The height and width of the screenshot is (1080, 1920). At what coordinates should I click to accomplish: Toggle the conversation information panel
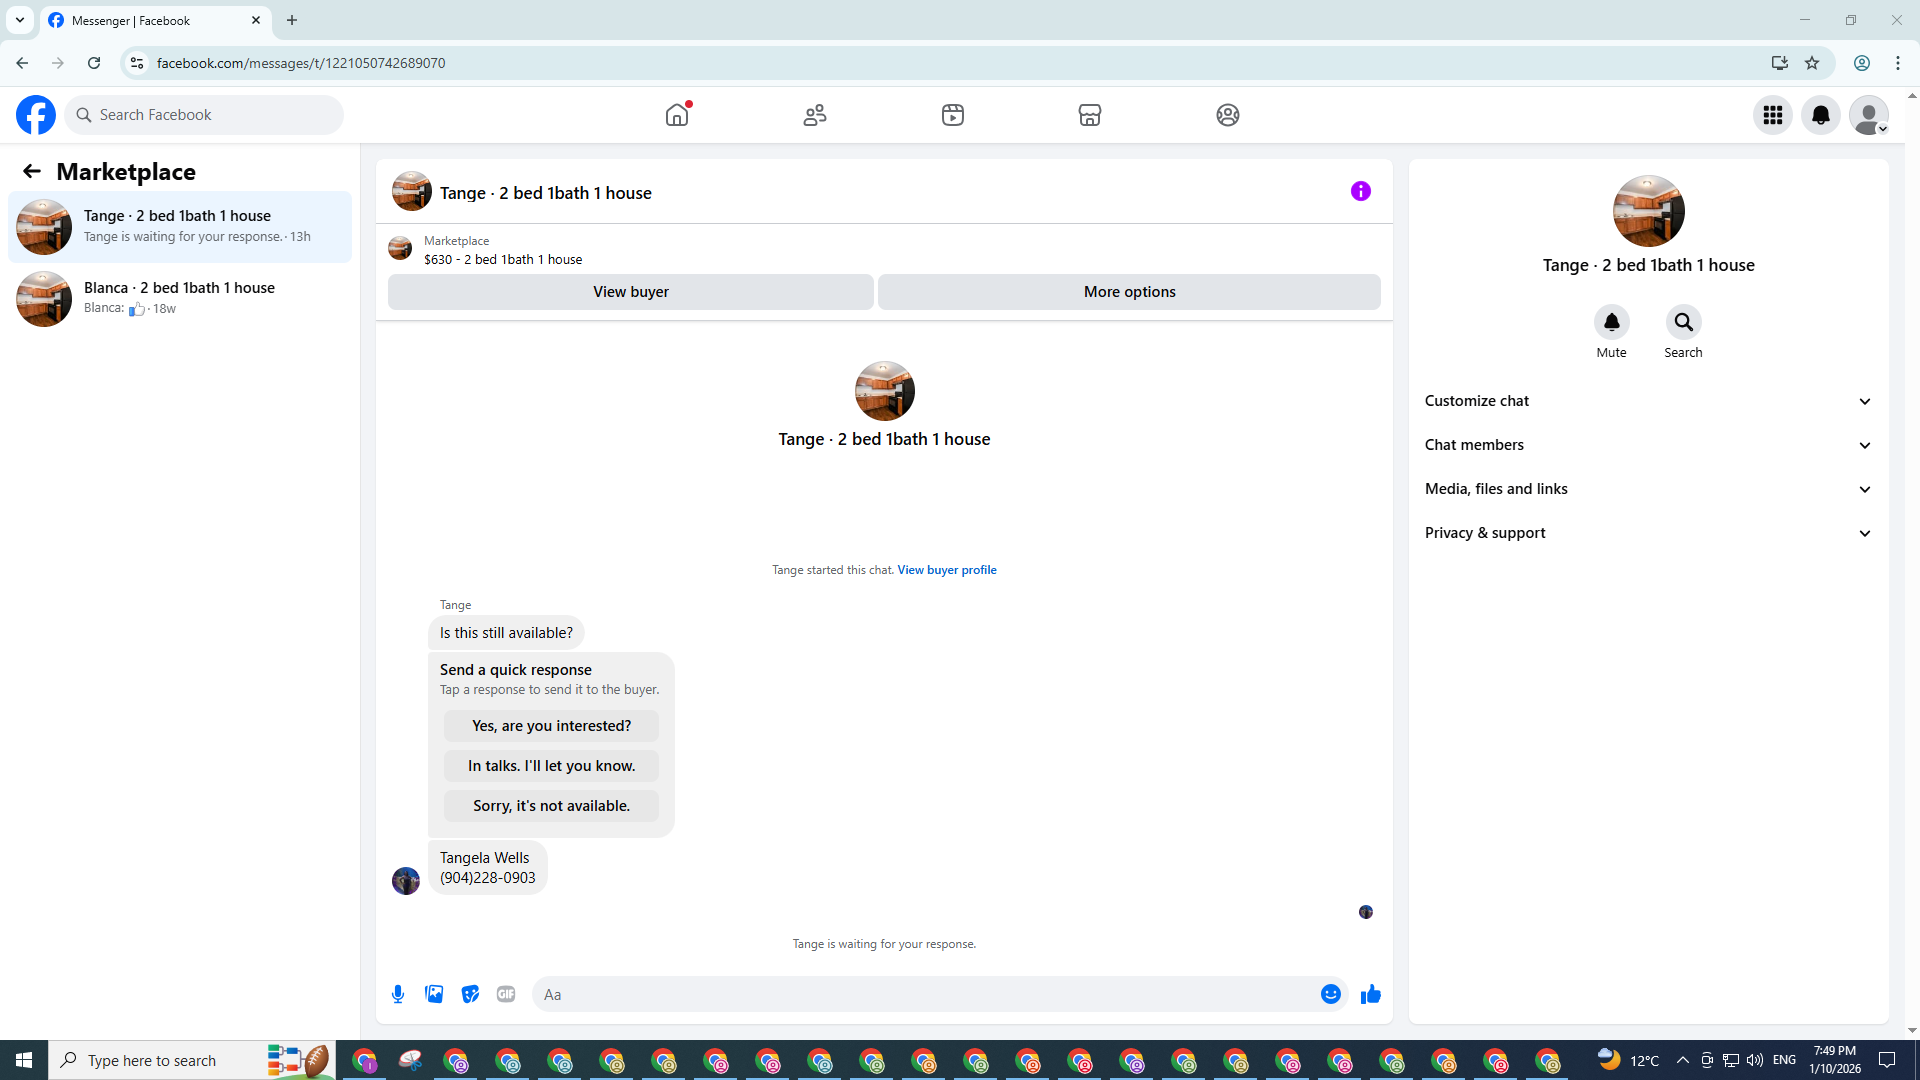(x=1361, y=191)
